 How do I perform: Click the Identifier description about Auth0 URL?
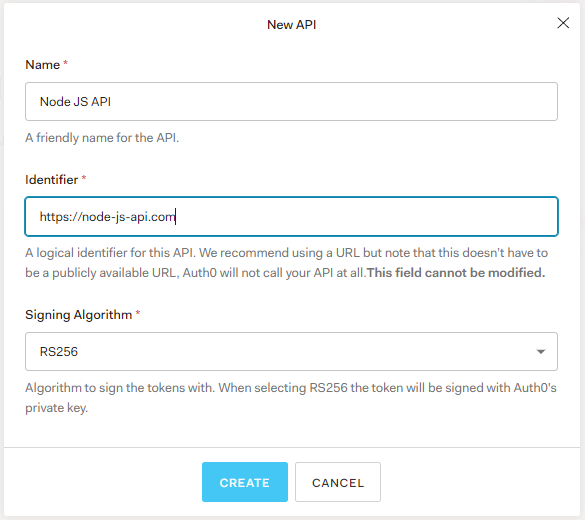click(286, 263)
